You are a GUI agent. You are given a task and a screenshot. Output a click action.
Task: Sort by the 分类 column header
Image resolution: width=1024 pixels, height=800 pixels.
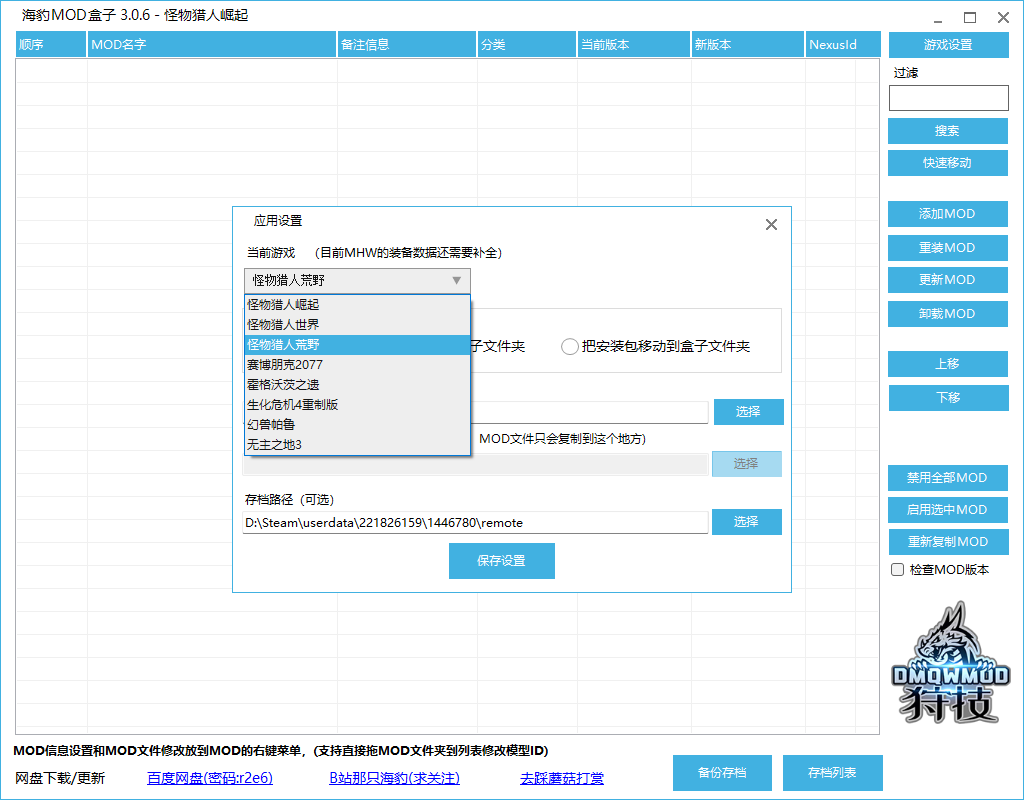(x=526, y=44)
